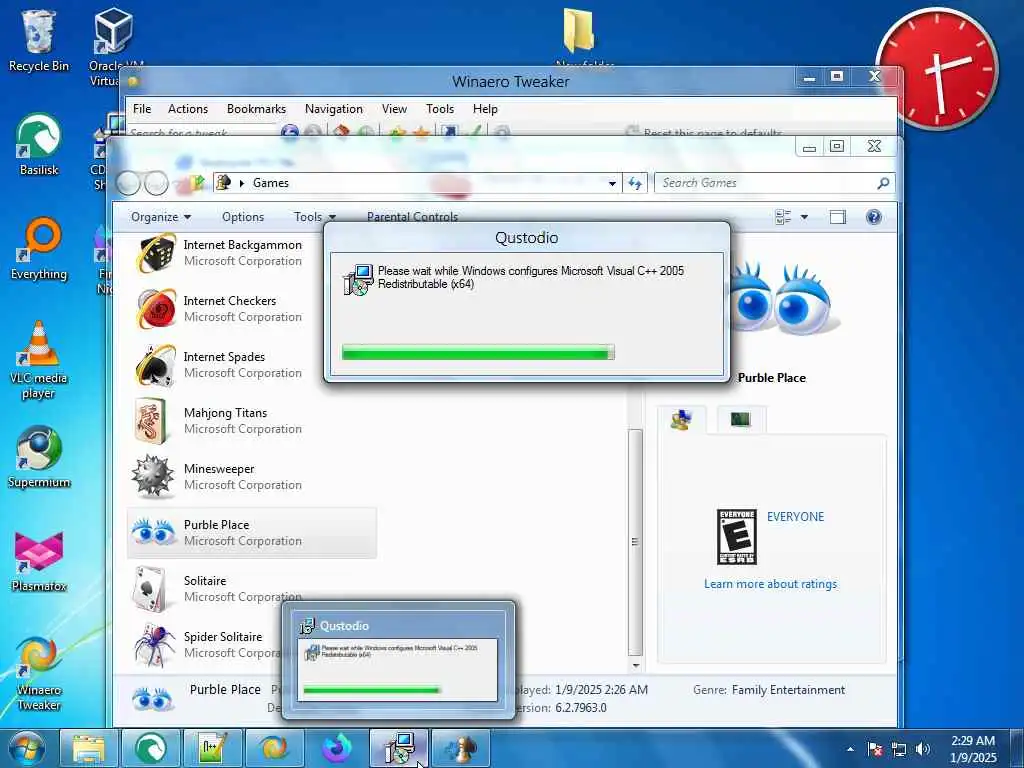Select VLC media player desktop icon

pyautogui.click(x=39, y=360)
